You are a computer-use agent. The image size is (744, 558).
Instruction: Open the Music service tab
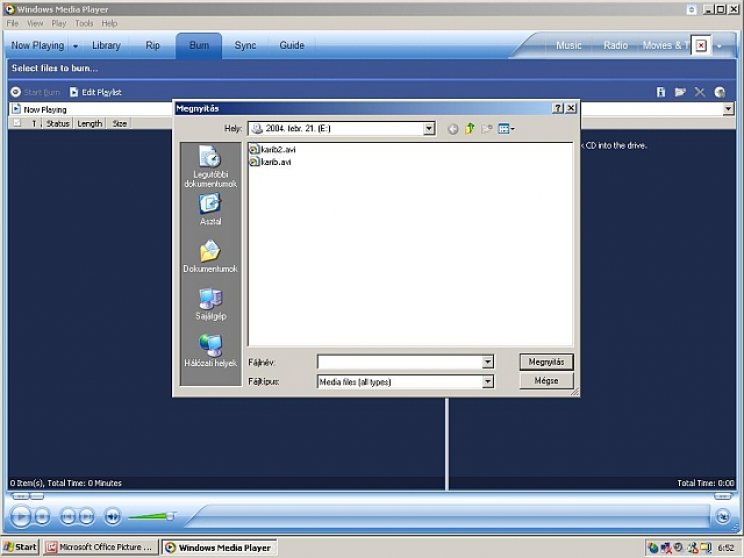569,46
